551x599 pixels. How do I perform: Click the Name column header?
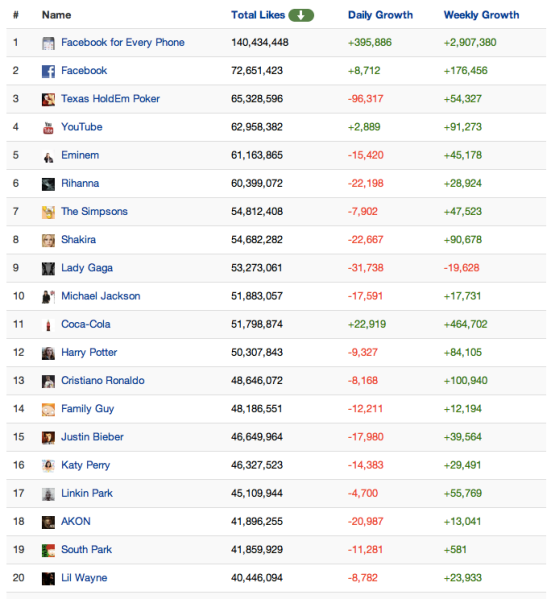click(57, 15)
